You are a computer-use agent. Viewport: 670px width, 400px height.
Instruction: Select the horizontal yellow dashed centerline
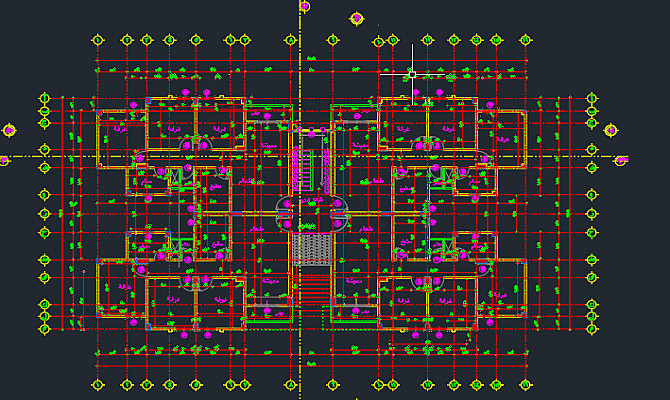[314, 156]
